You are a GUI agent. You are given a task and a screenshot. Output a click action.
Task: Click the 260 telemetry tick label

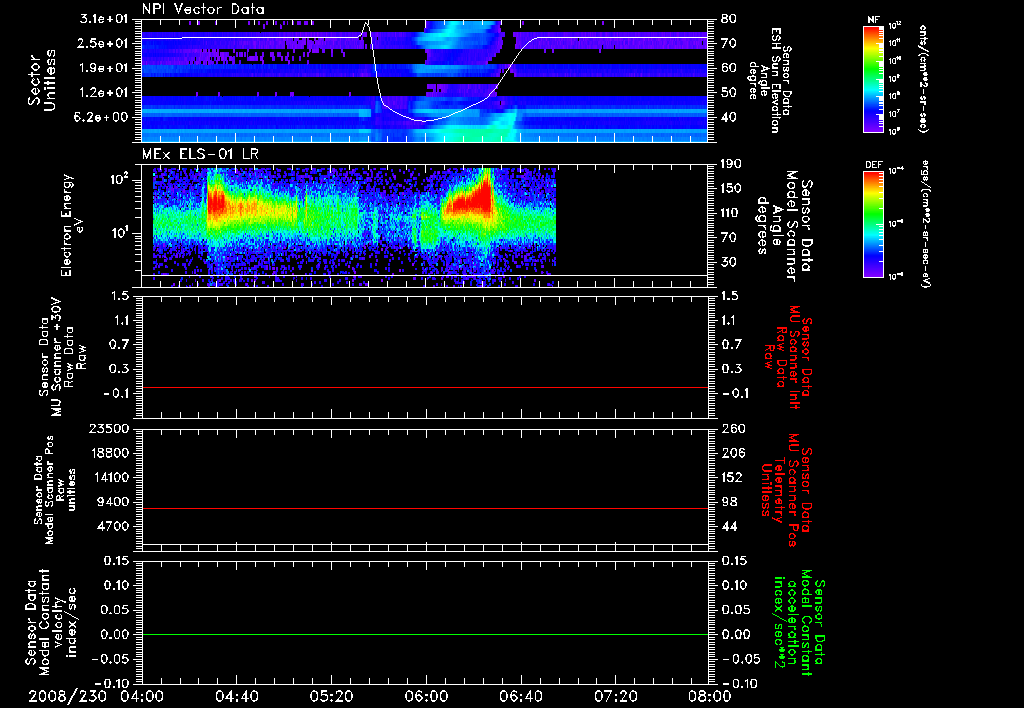click(x=733, y=429)
